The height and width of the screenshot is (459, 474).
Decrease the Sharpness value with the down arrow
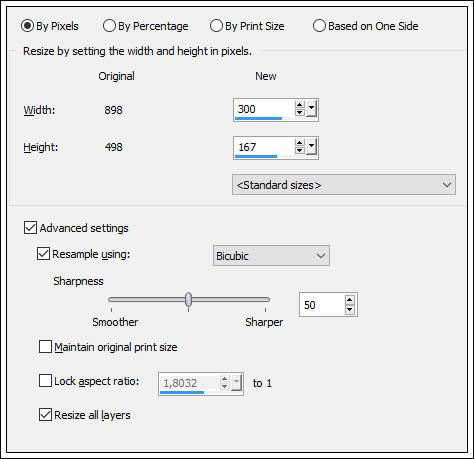pos(349,309)
